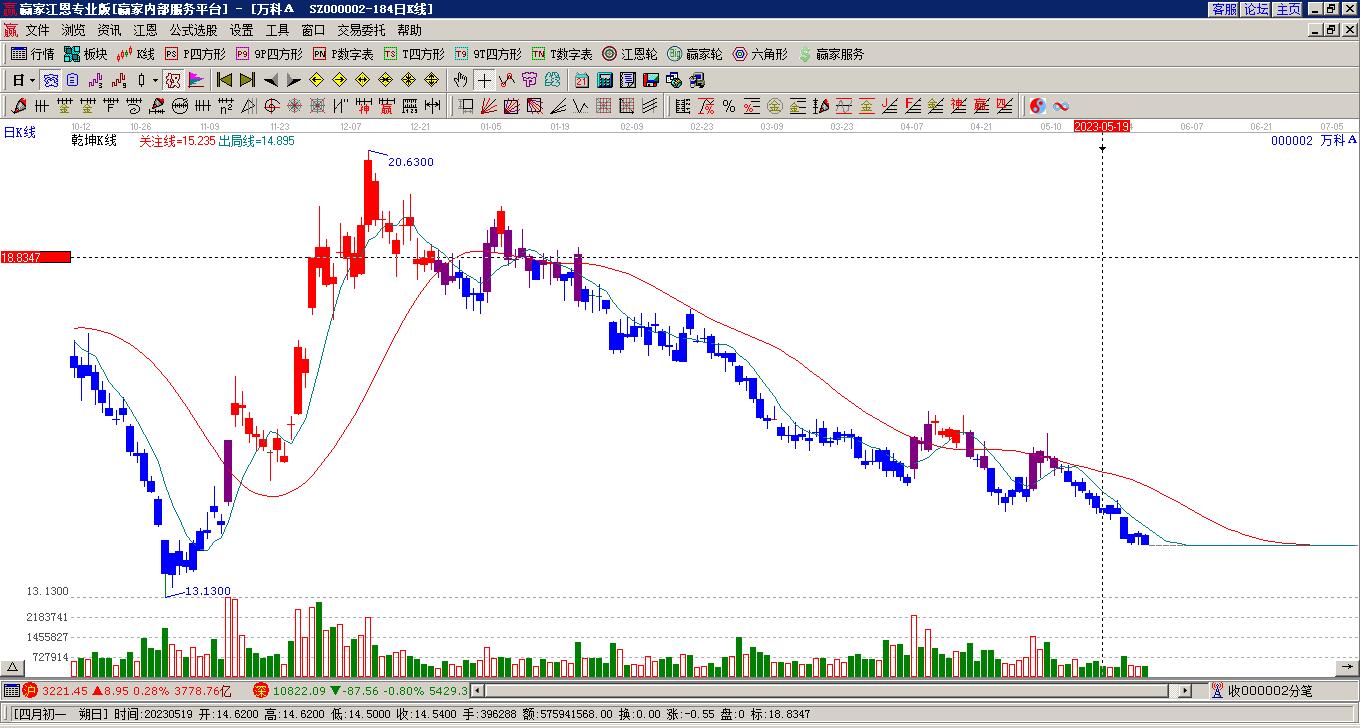The height and width of the screenshot is (728, 1360).
Task: Select the red 赢 line tool
Action: click(386, 106)
